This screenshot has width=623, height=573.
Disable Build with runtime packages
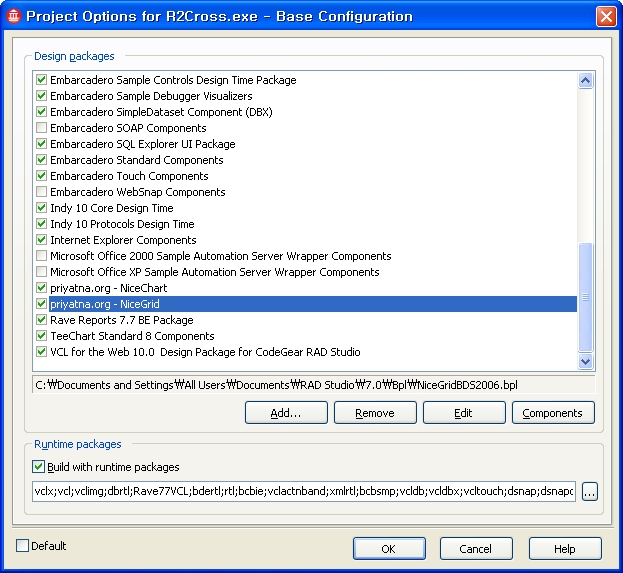(39, 467)
